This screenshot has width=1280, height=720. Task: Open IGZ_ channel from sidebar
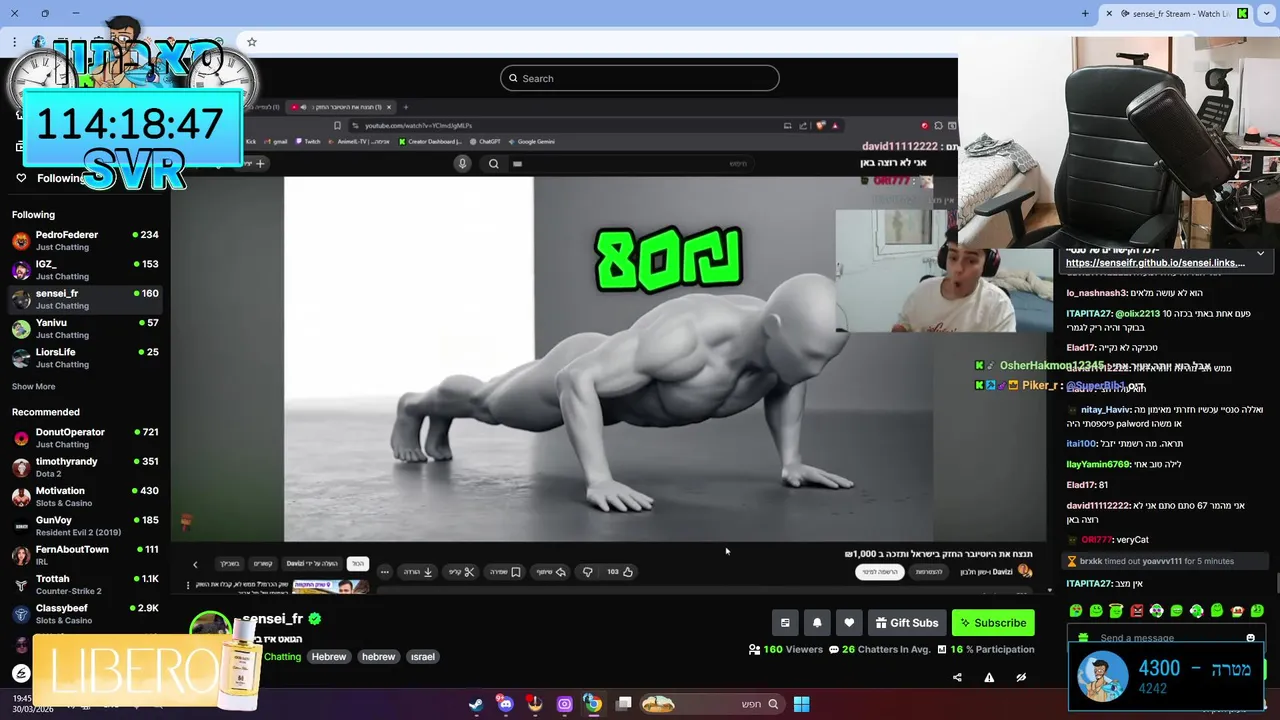(86, 270)
